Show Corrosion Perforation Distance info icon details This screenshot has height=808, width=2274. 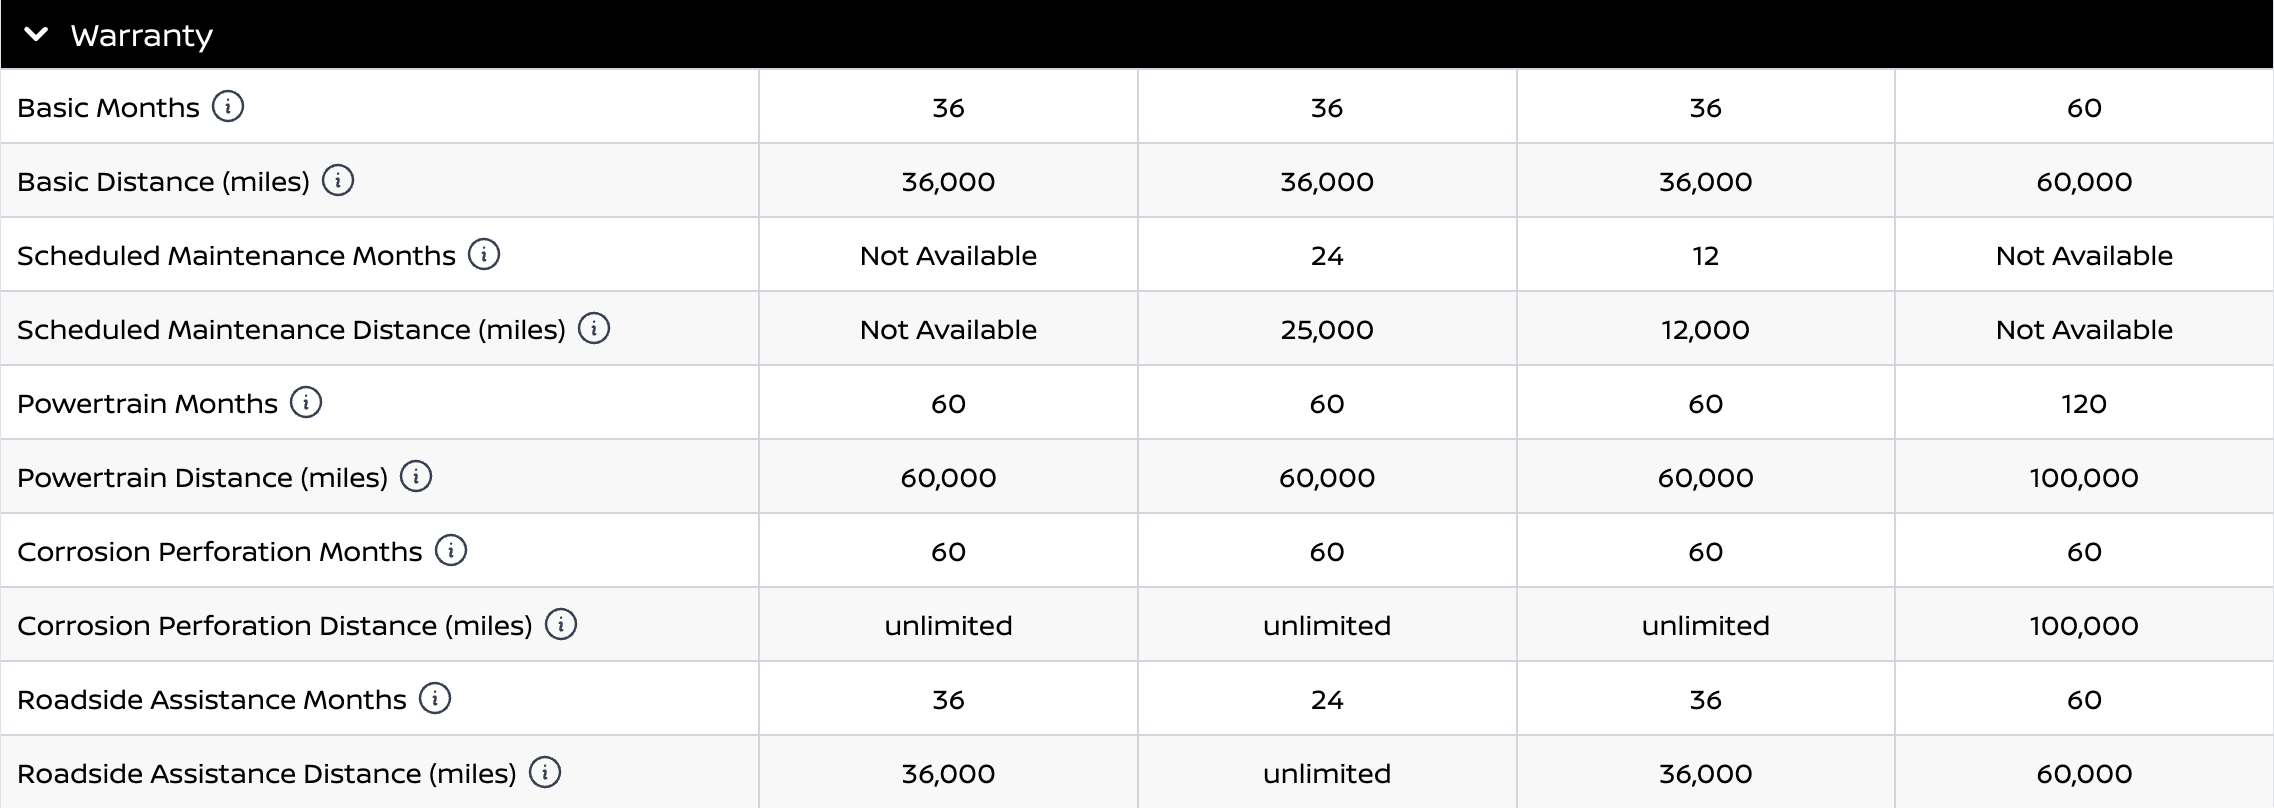coord(561,624)
